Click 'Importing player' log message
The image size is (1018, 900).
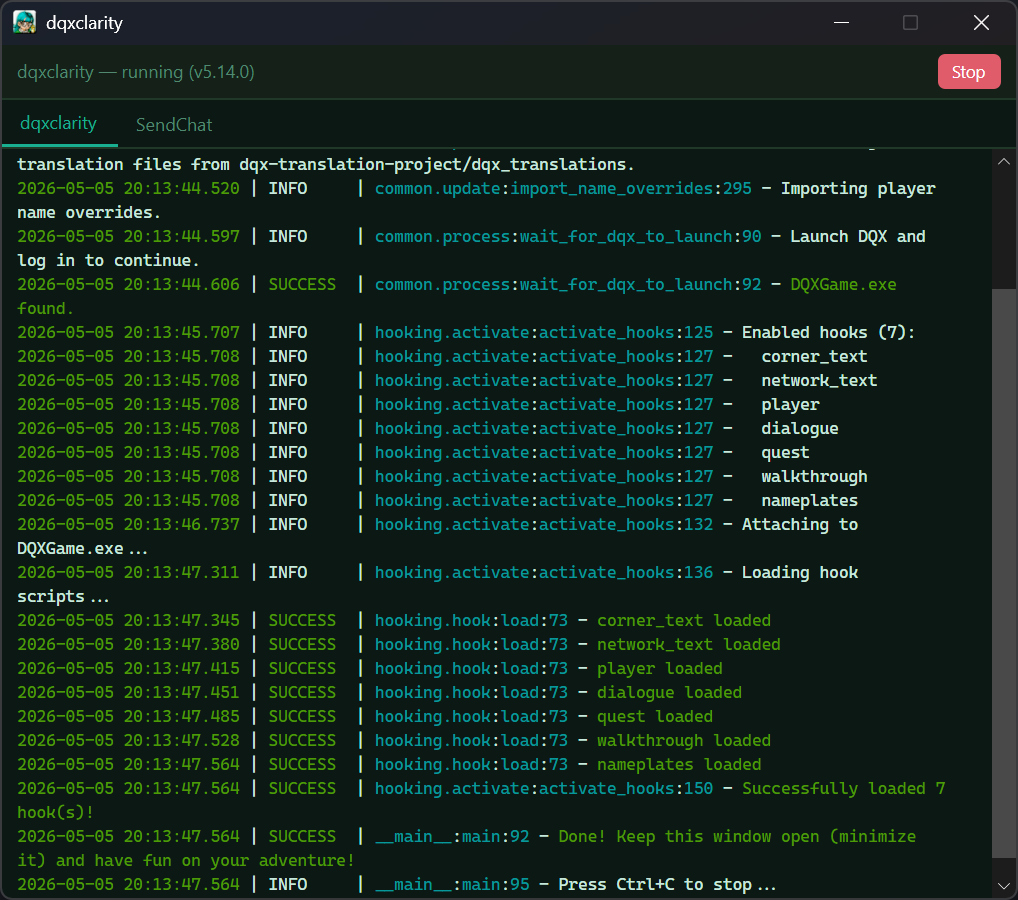click(x=858, y=188)
